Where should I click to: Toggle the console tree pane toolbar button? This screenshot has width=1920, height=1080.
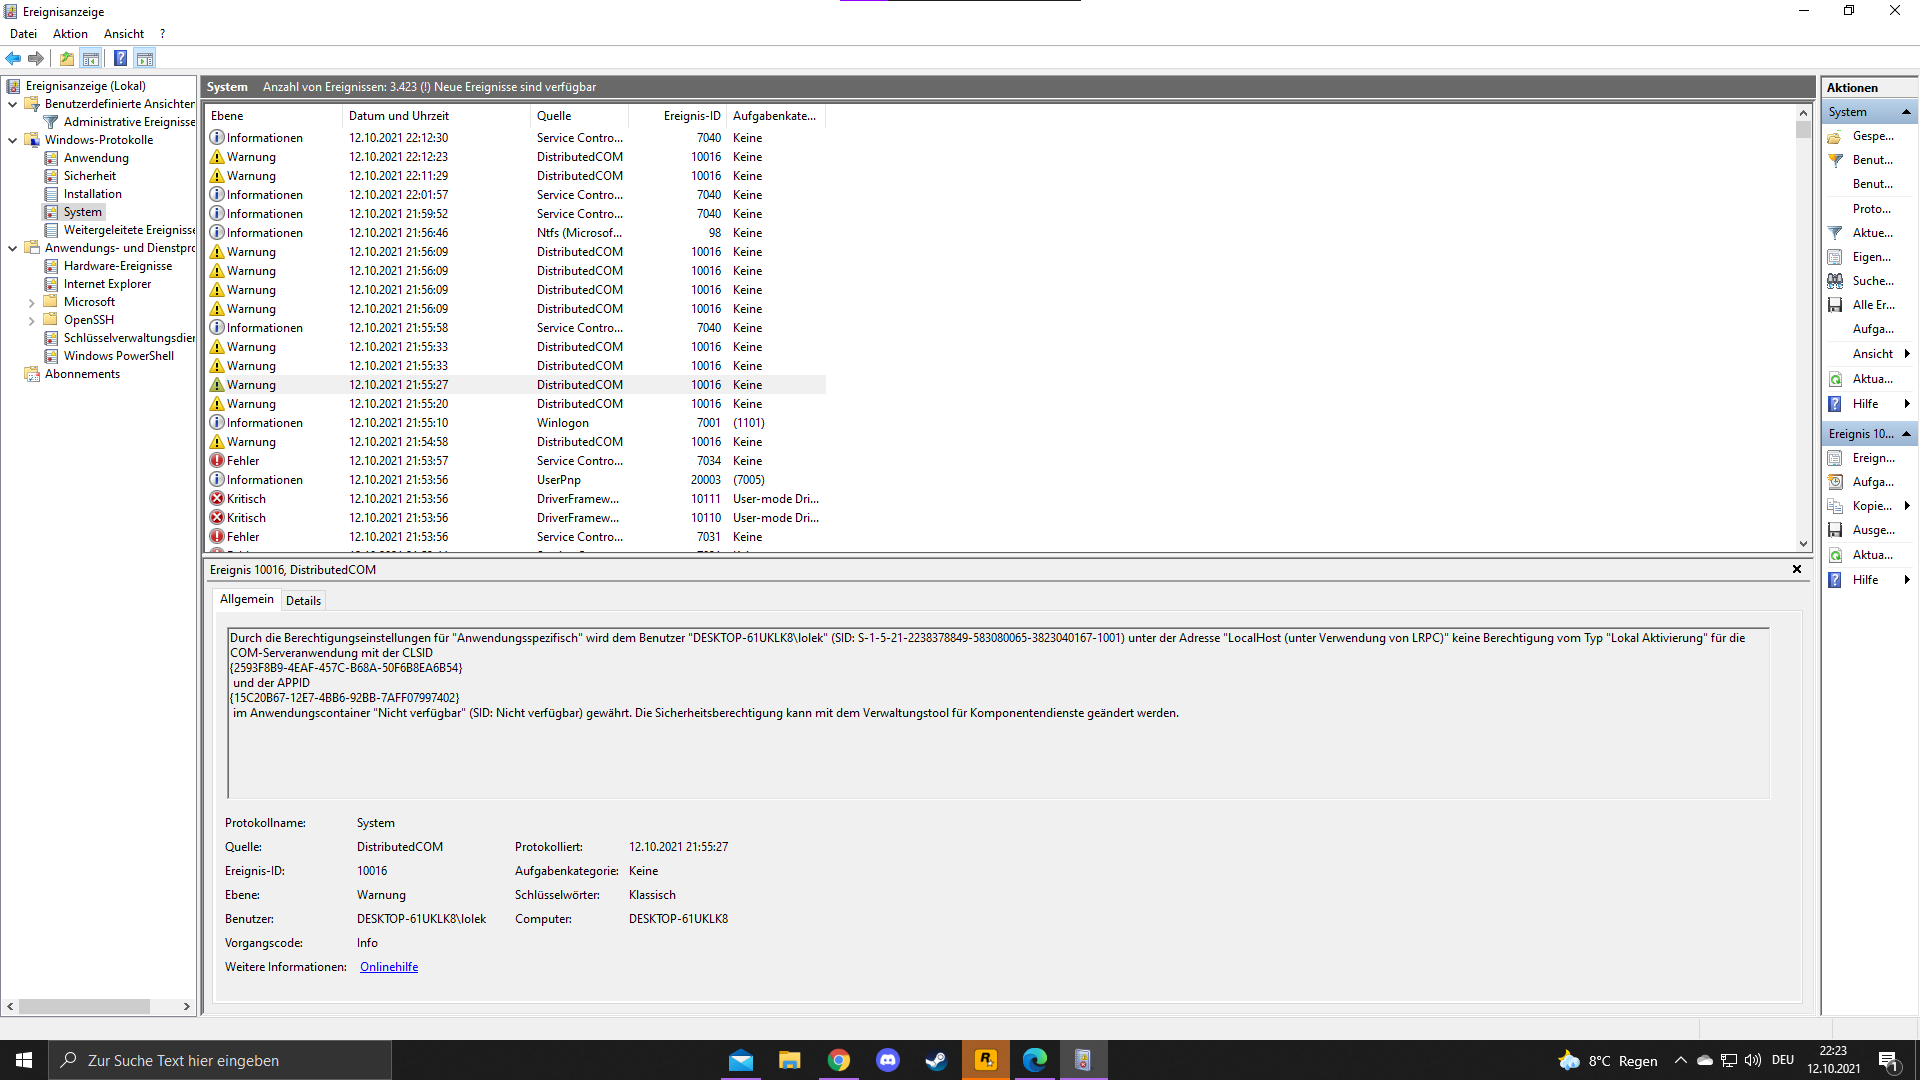91,58
